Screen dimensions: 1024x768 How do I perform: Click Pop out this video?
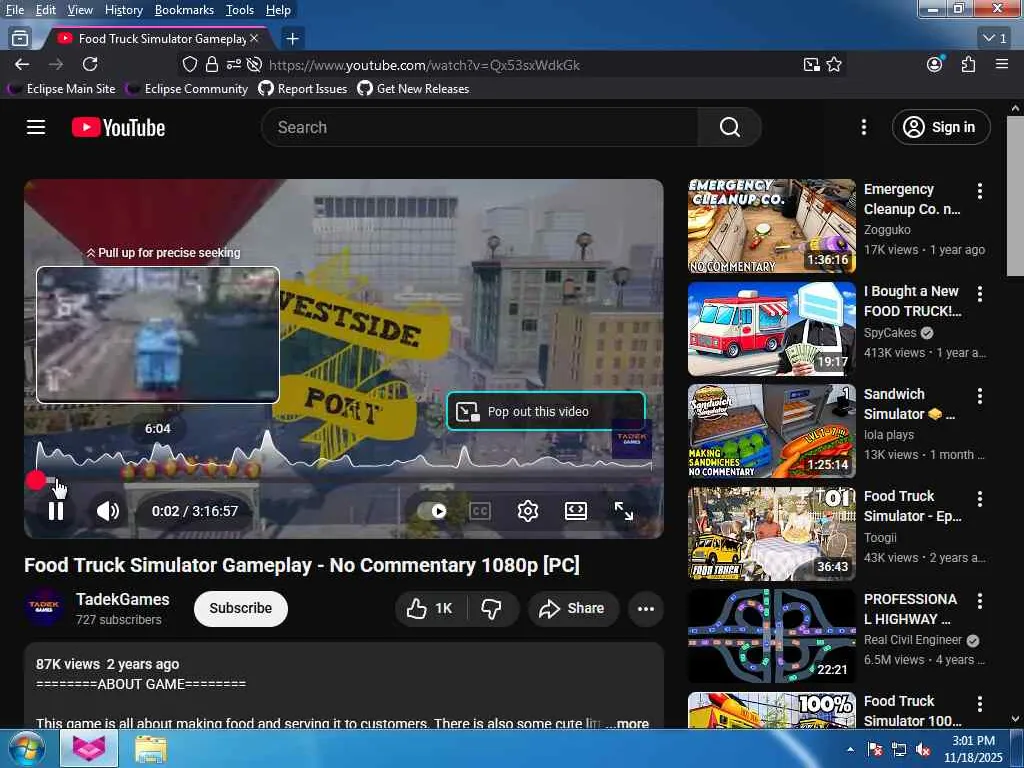546,411
